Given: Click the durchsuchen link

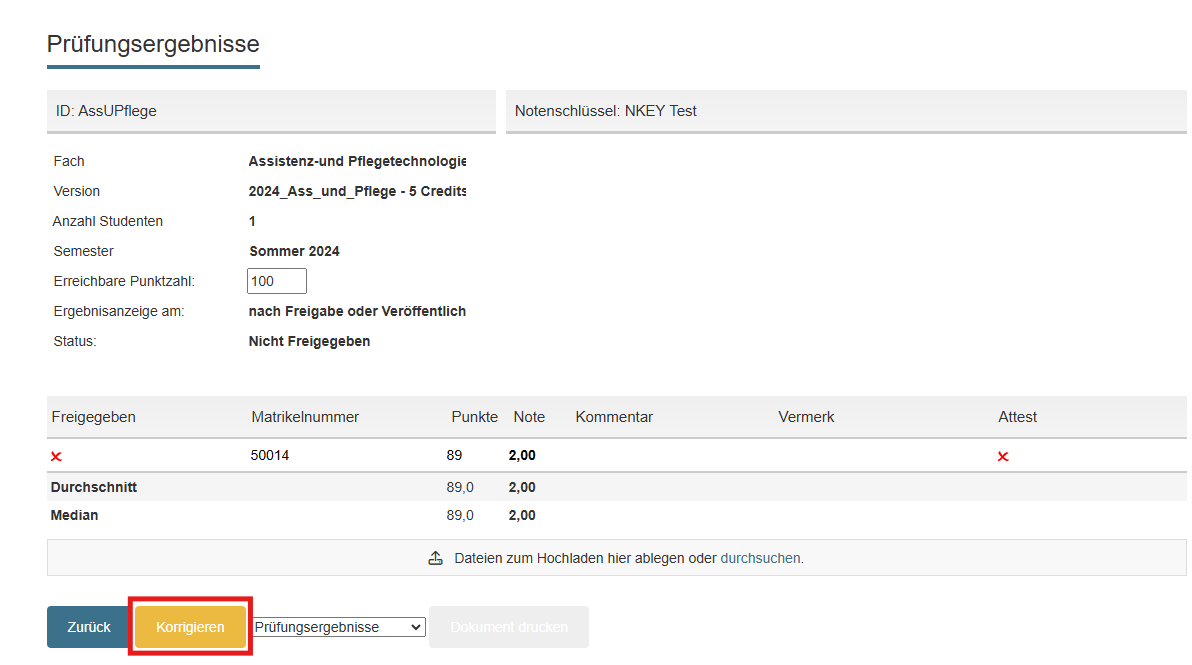Looking at the screenshot, I should tap(760, 559).
